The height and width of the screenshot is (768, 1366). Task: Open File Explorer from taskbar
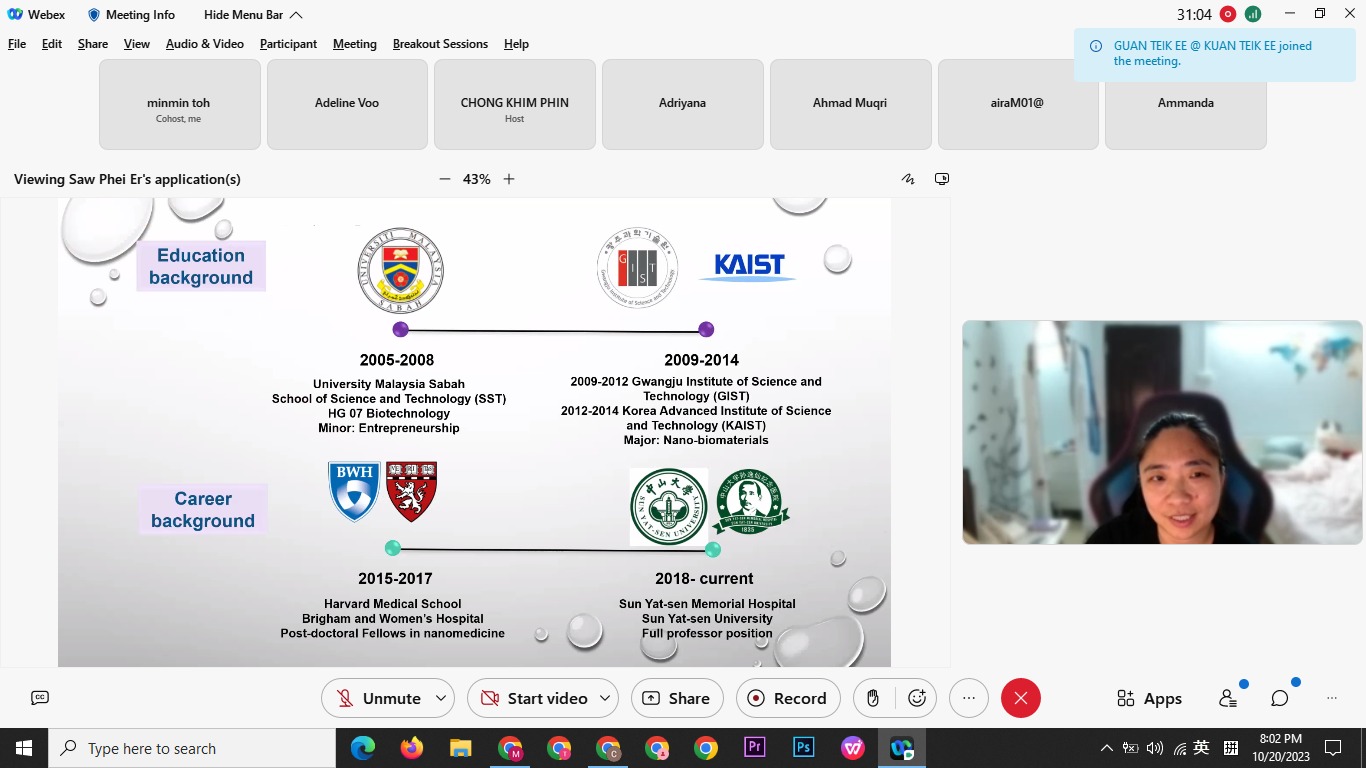(460, 748)
